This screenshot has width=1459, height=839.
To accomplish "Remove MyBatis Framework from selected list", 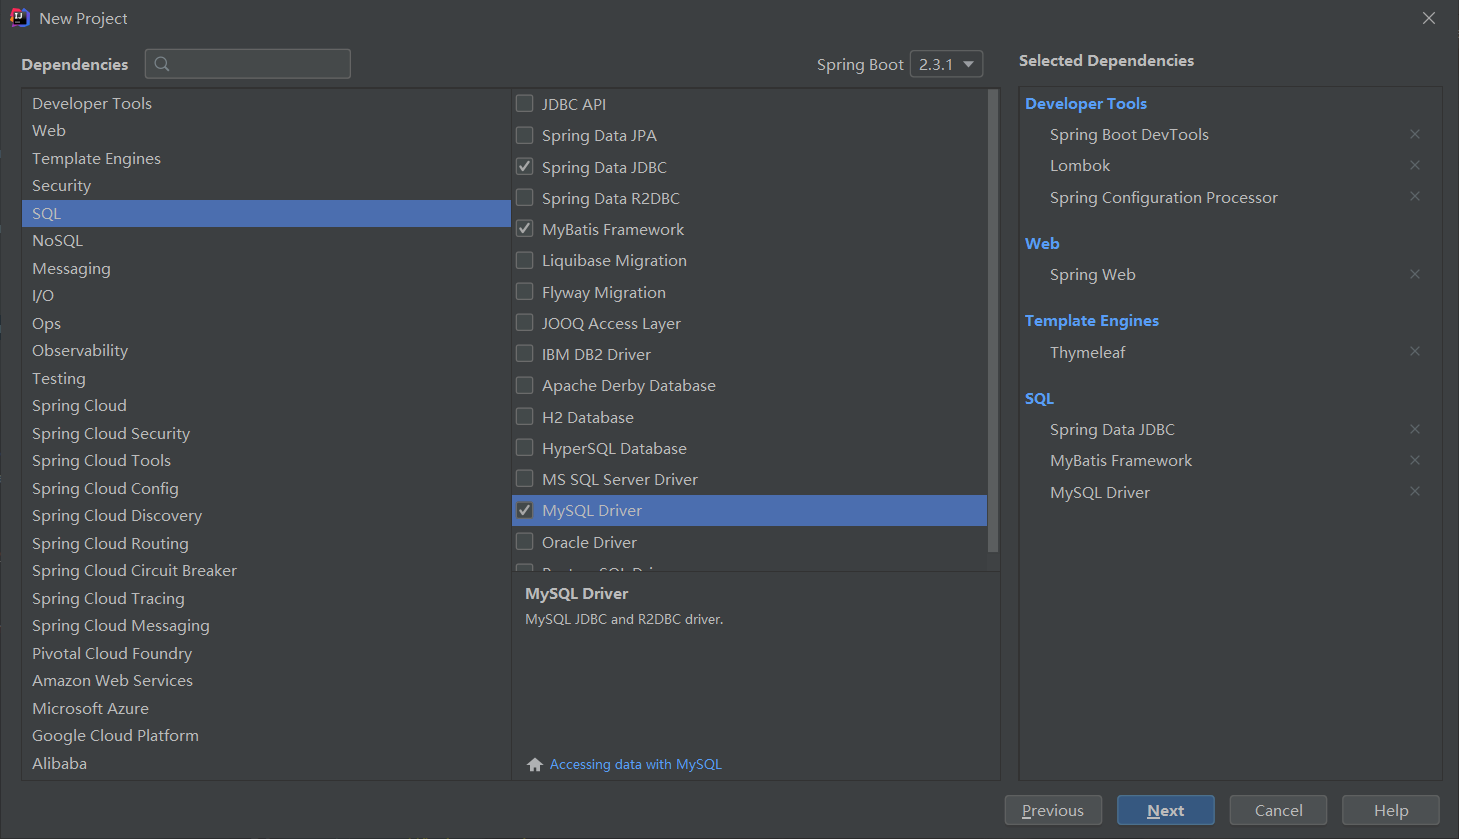I will (x=1415, y=460).
